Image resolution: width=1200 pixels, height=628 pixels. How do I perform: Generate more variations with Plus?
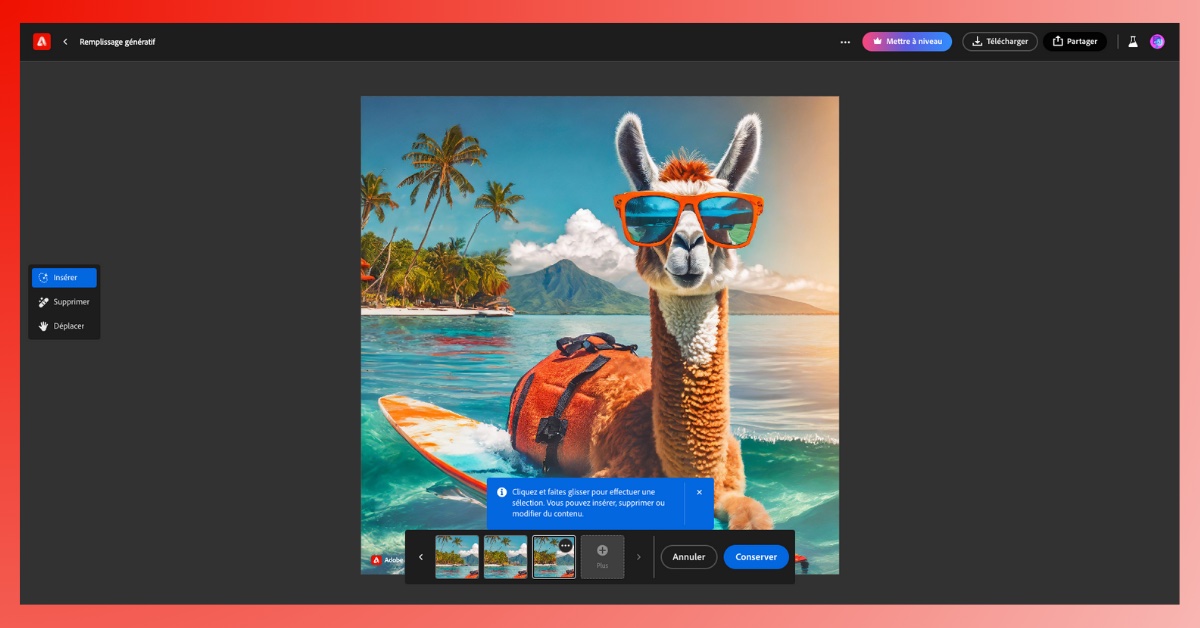click(x=602, y=556)
